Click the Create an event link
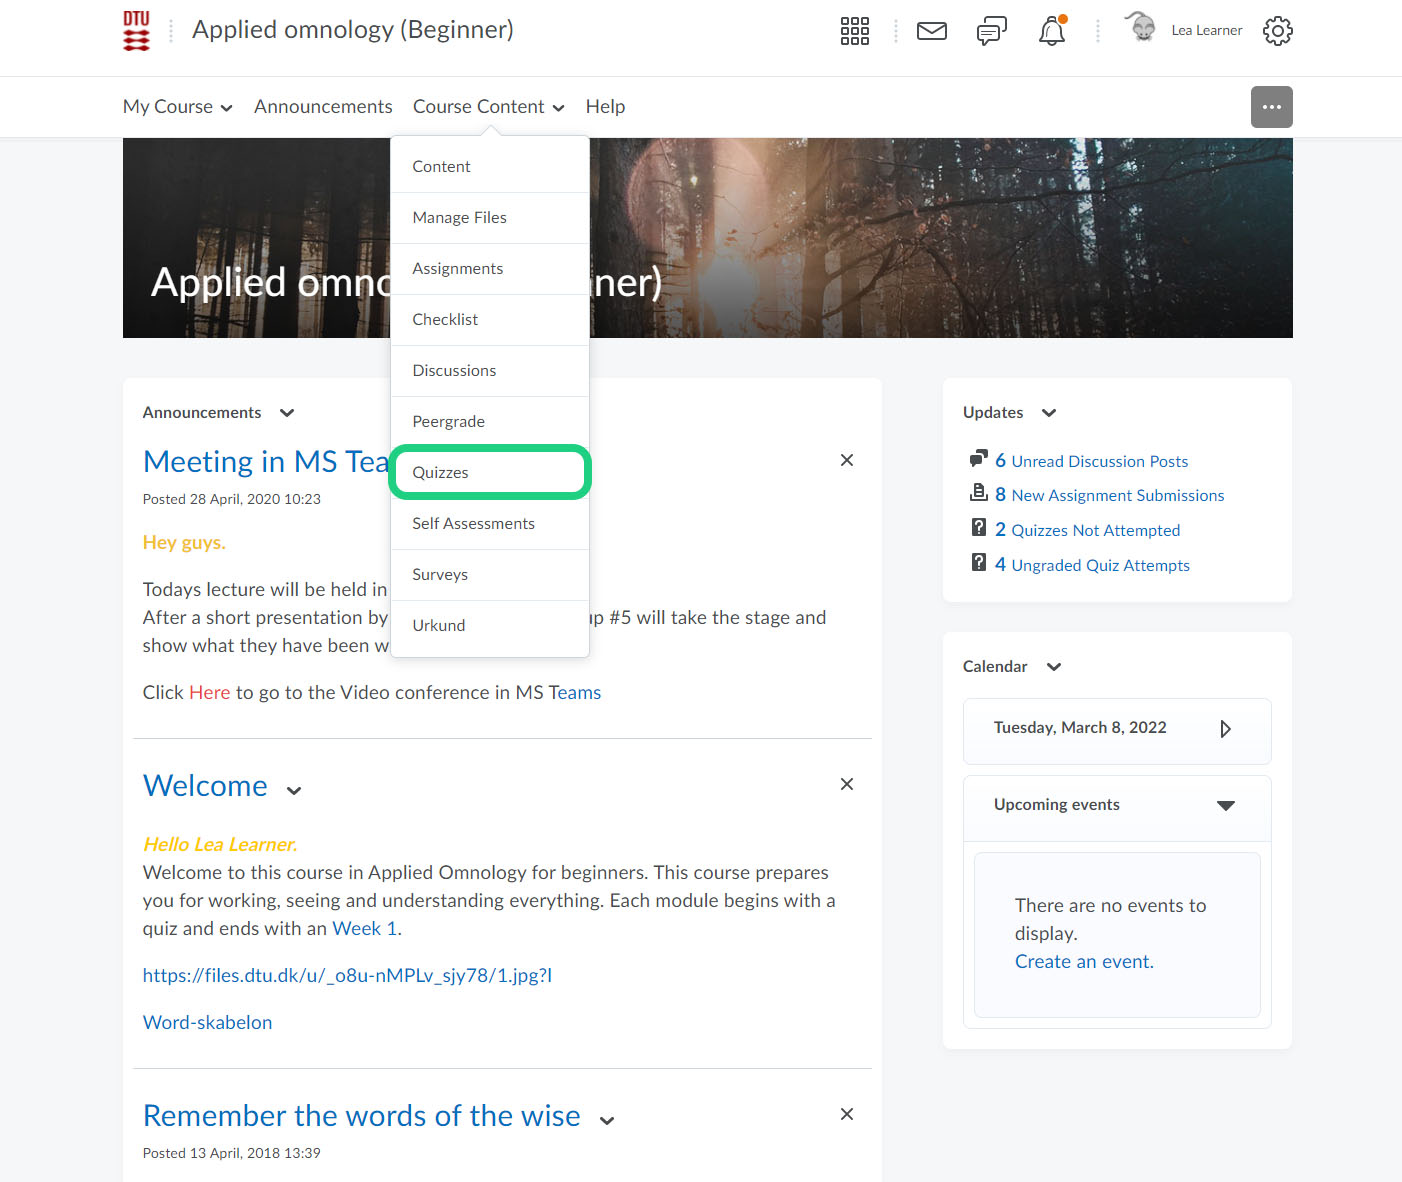This screenshot has height=1182, width=1402. click(x=1084, y=962)
